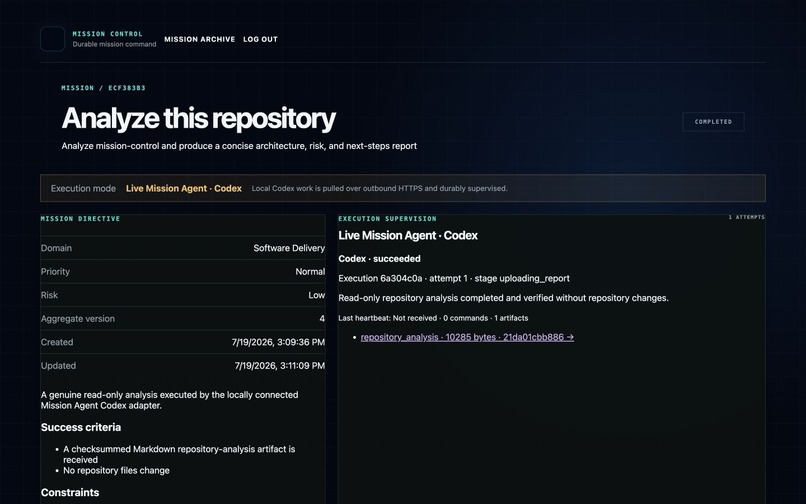Click the Execution 6a304c0a attempt line
The height and width of the screenshot is (504, 806).
point(454,278)
